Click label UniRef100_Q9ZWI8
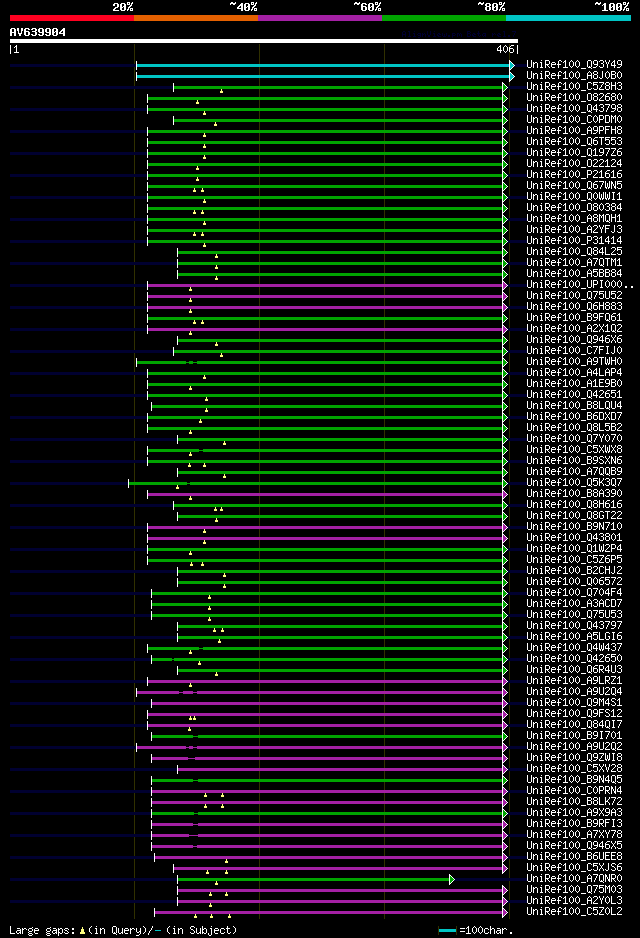 (574, 757)
